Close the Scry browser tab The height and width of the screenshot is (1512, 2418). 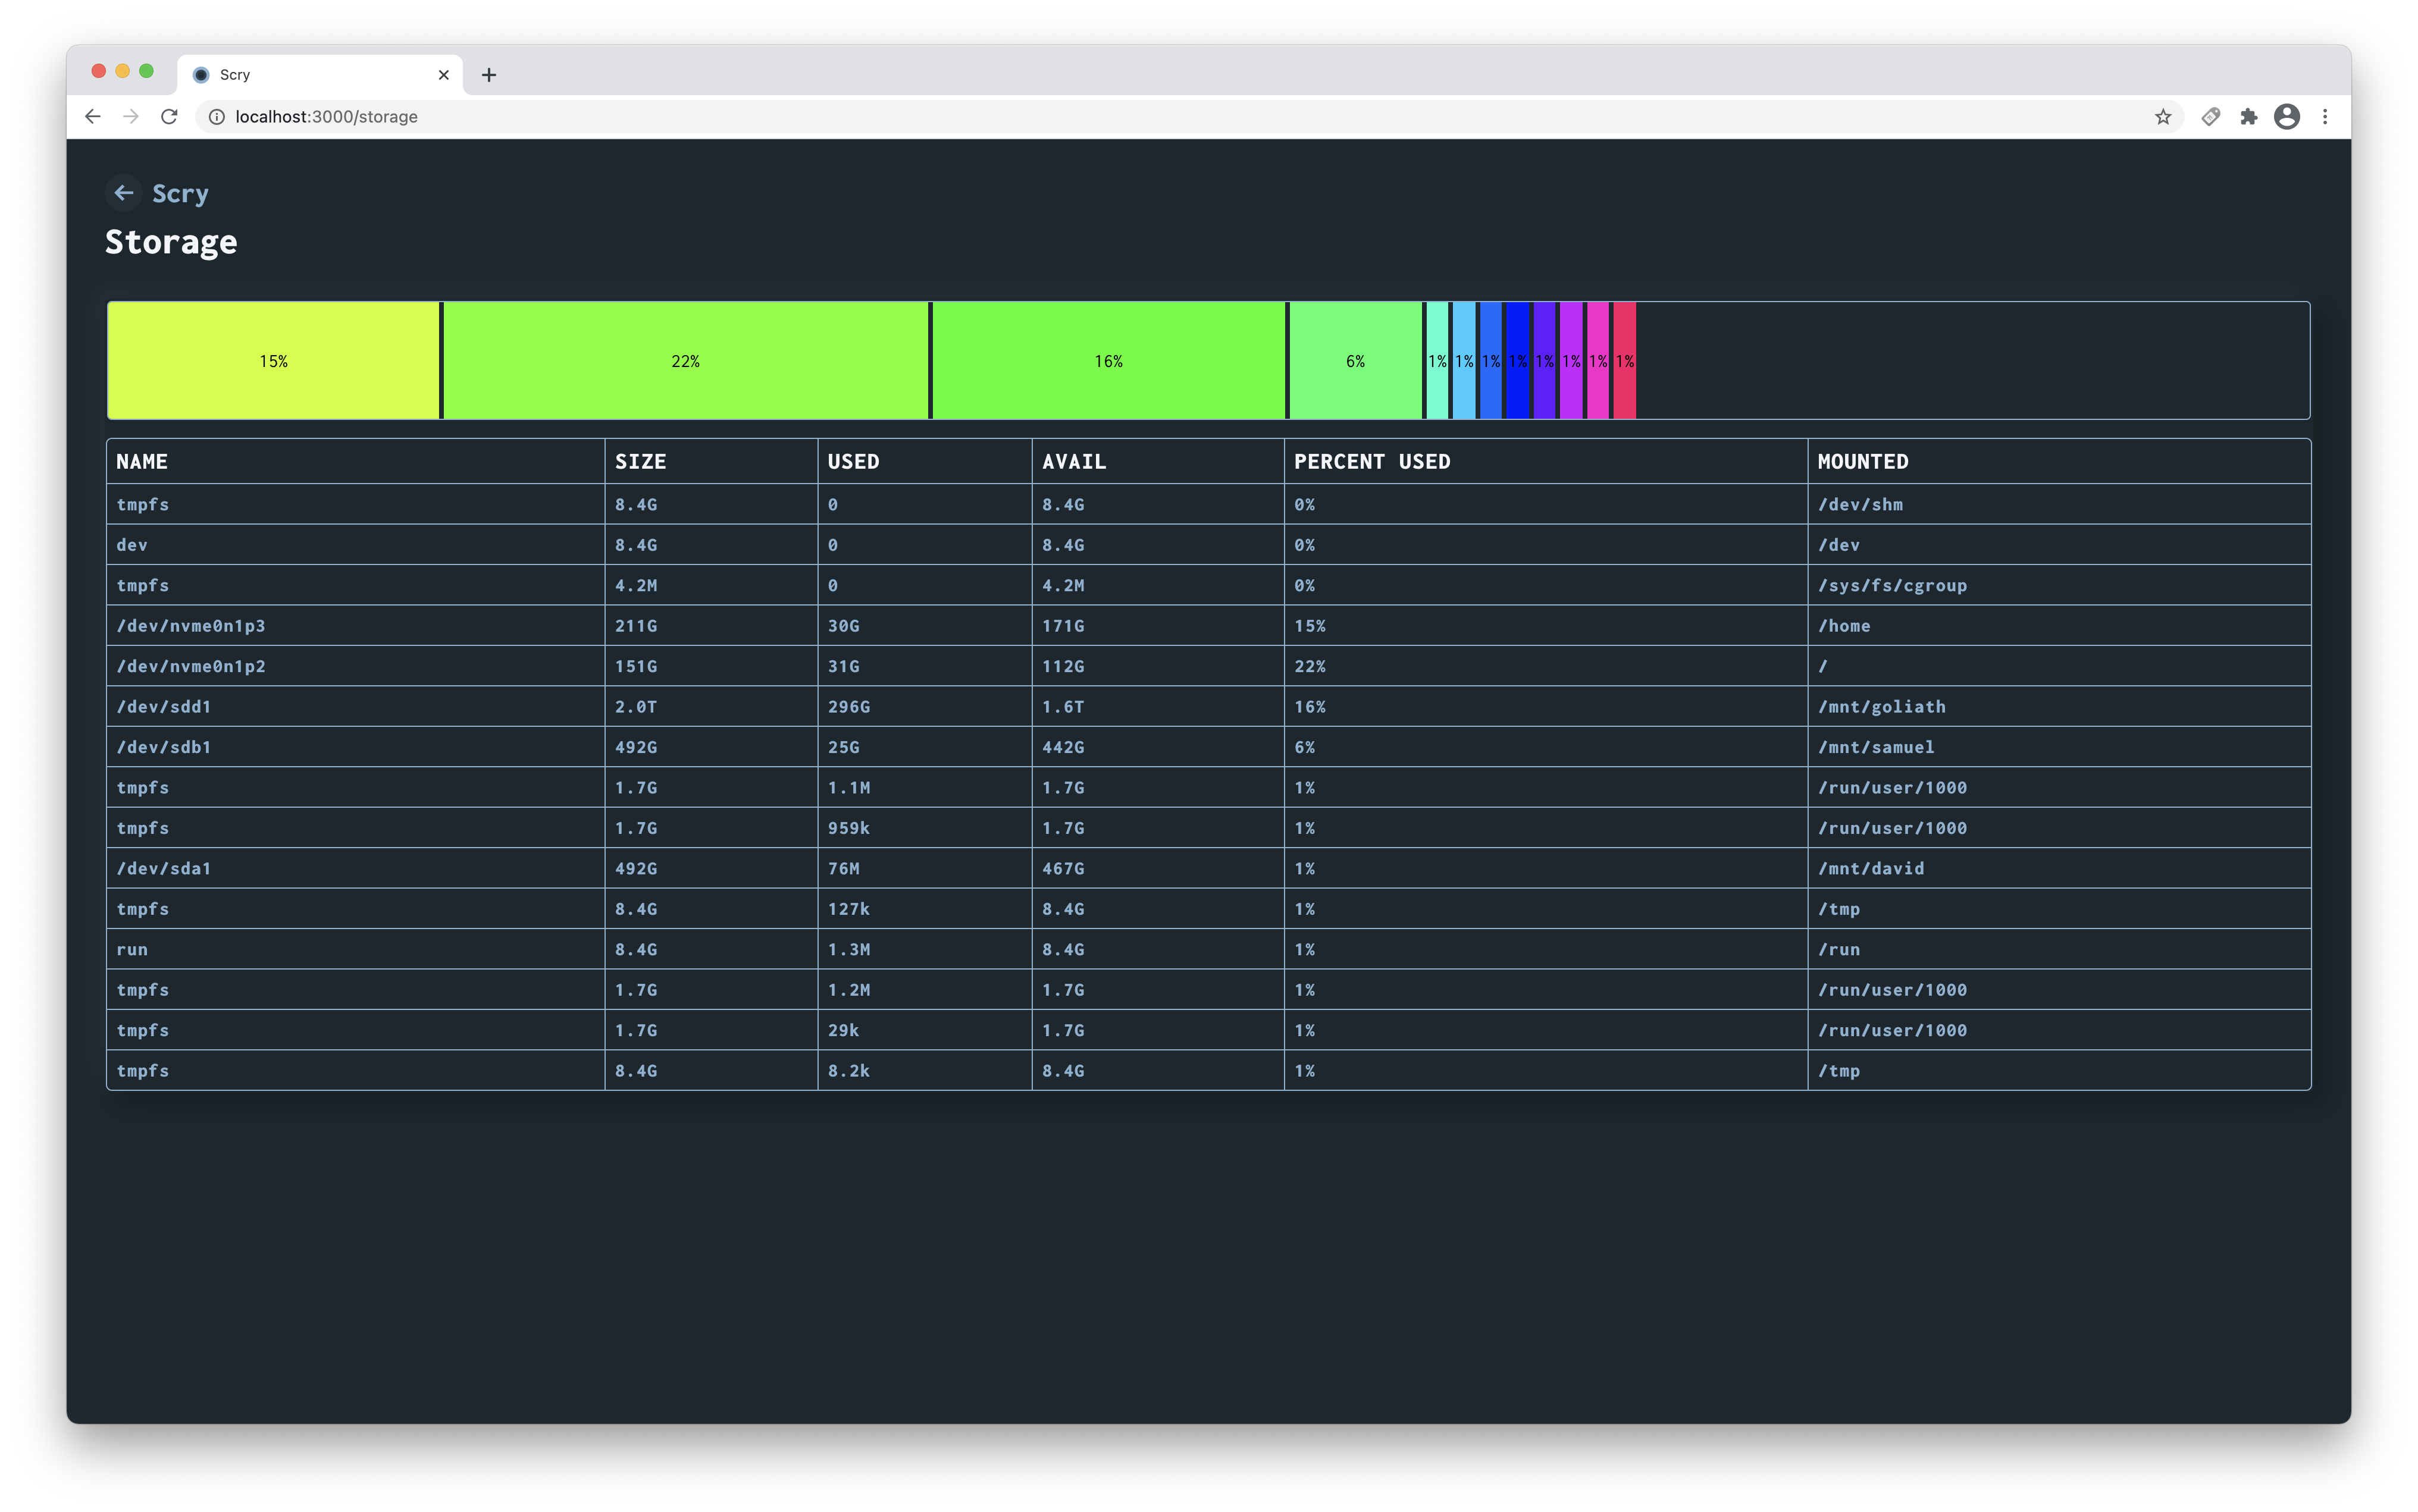point(444,75)
